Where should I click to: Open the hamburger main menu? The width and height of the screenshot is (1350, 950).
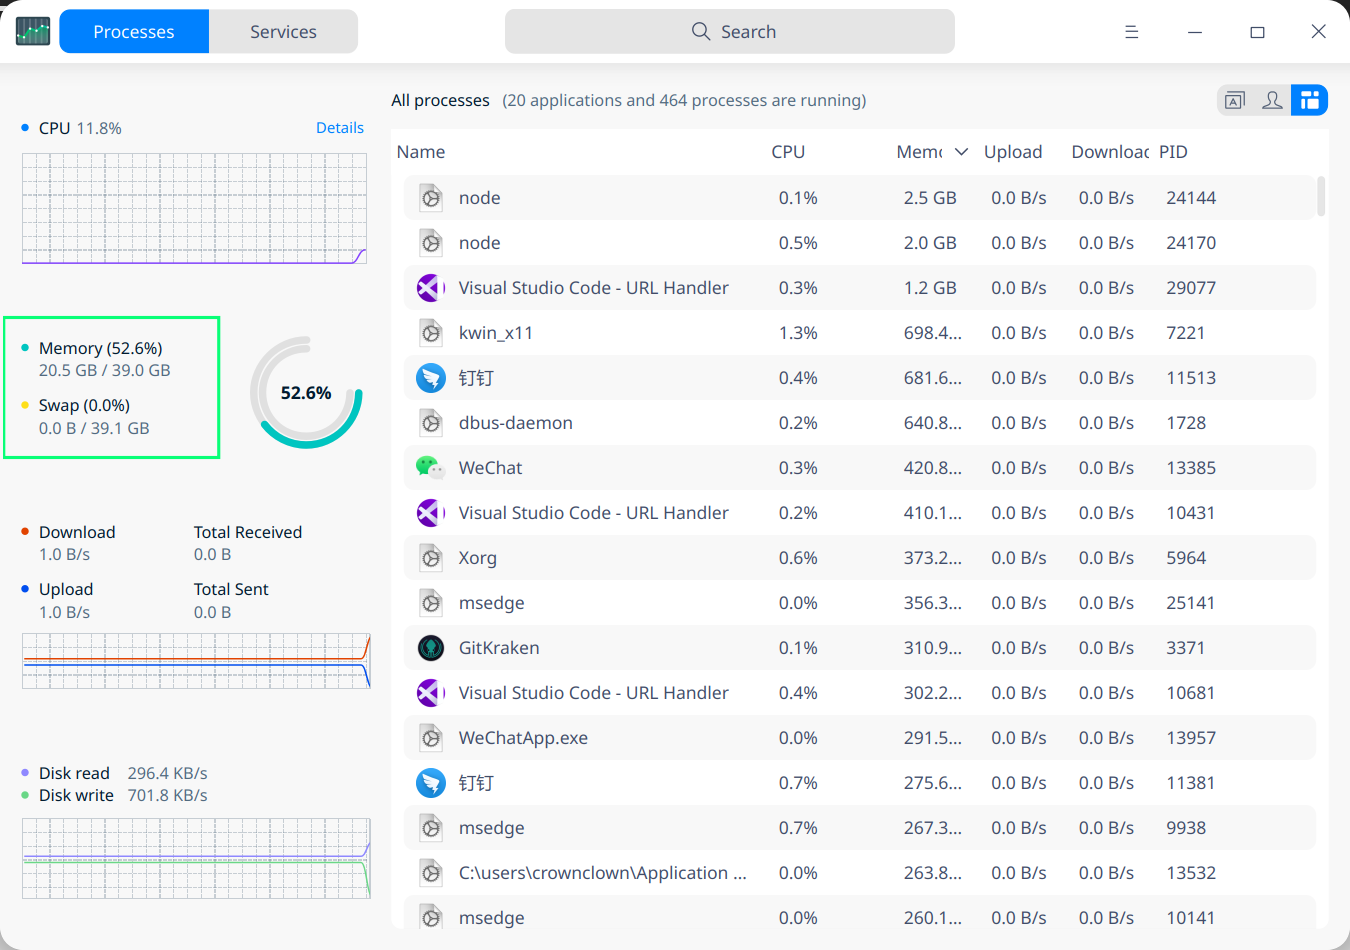pyautogui.click(x=1131, y=32)
